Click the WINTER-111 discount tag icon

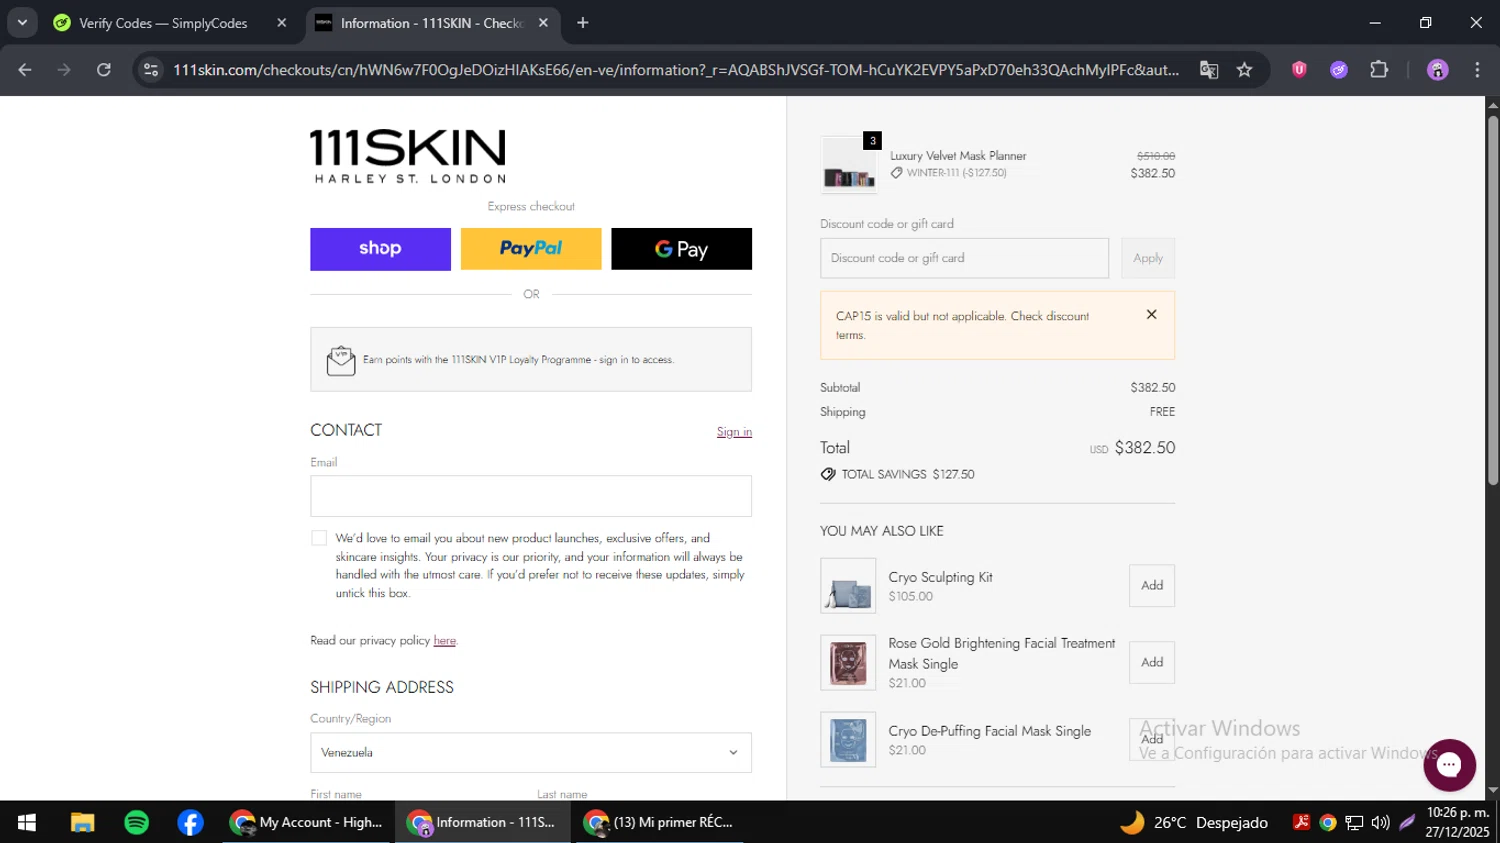coord(897,173)
